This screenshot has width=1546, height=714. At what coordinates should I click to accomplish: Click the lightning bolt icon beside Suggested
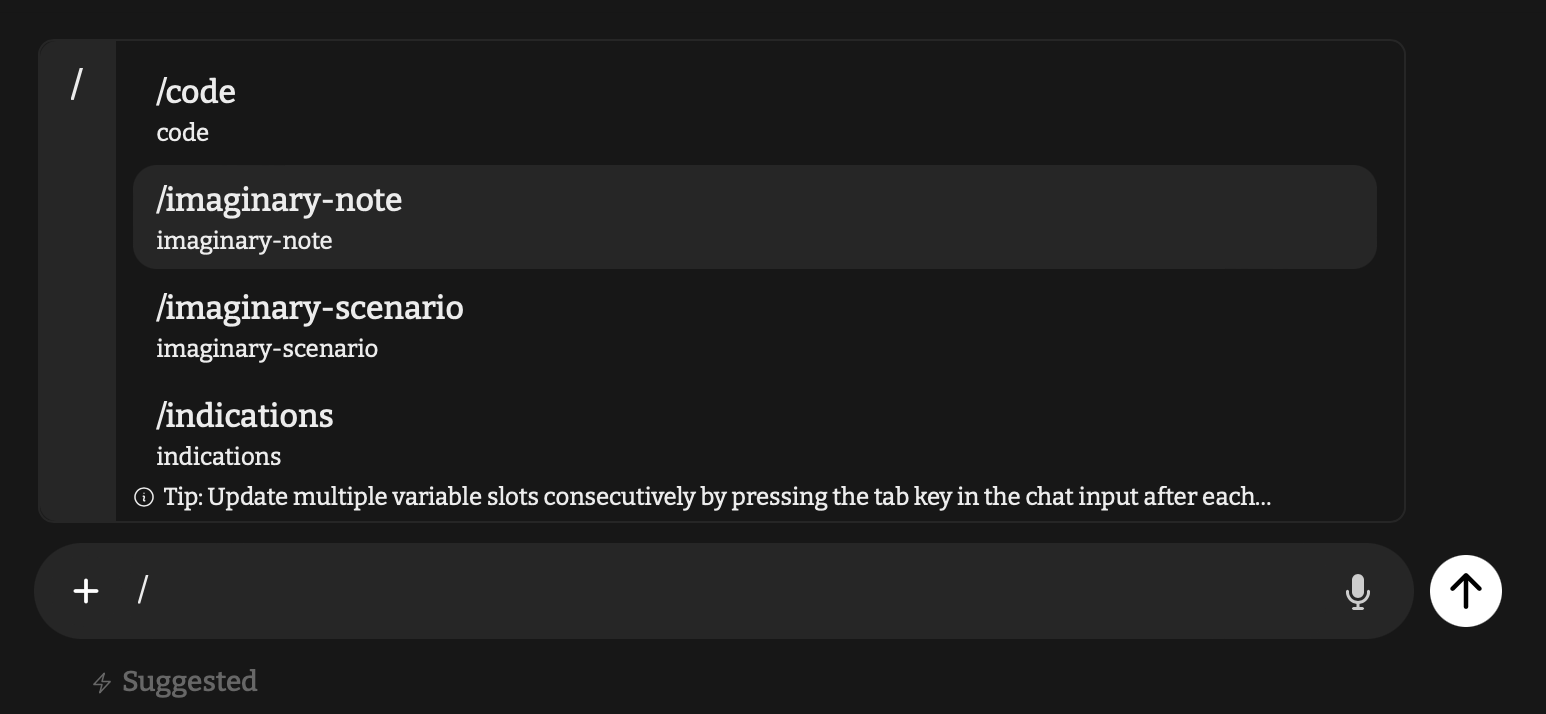101,683
